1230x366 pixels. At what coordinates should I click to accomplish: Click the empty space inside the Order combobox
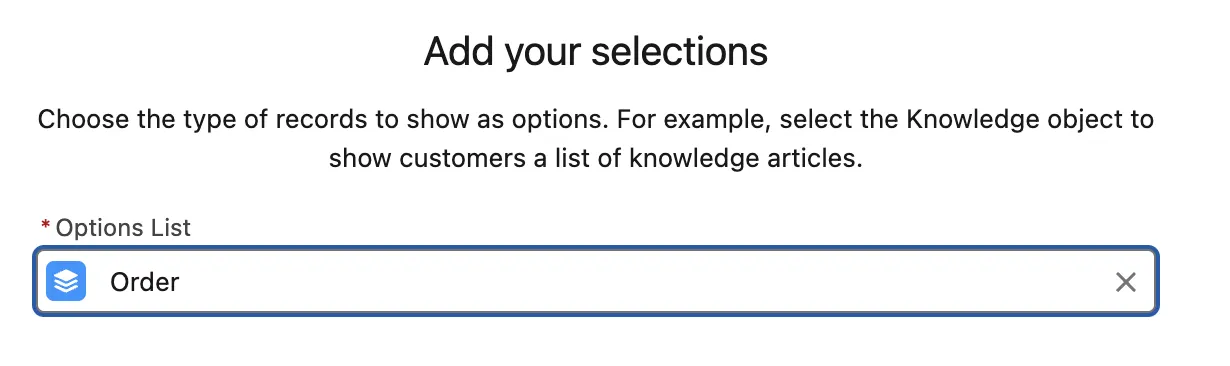click(640, 282)
